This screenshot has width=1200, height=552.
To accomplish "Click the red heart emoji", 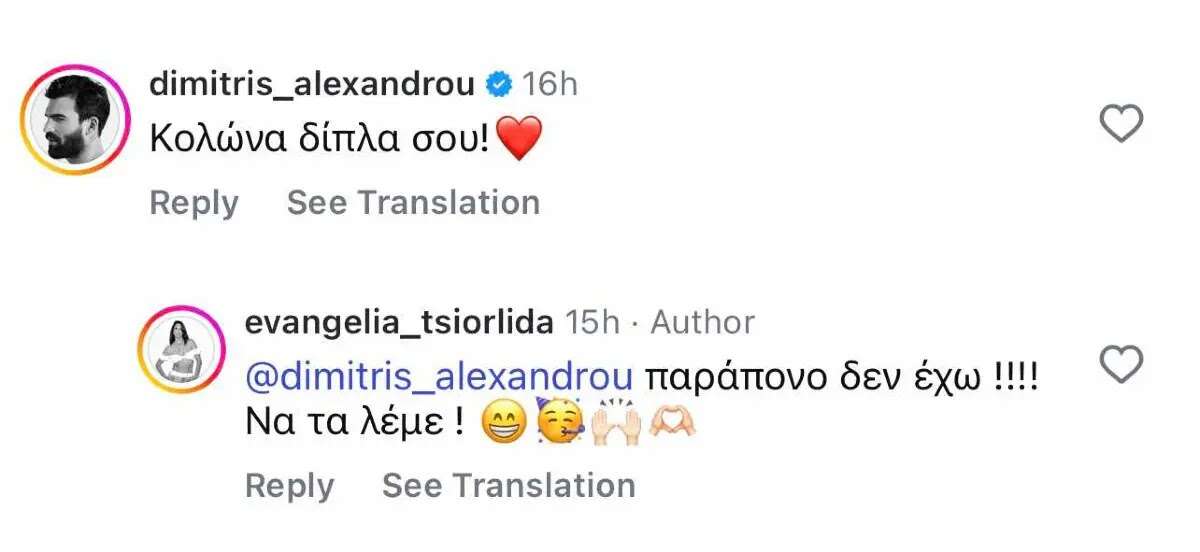I will coord(518,139).
